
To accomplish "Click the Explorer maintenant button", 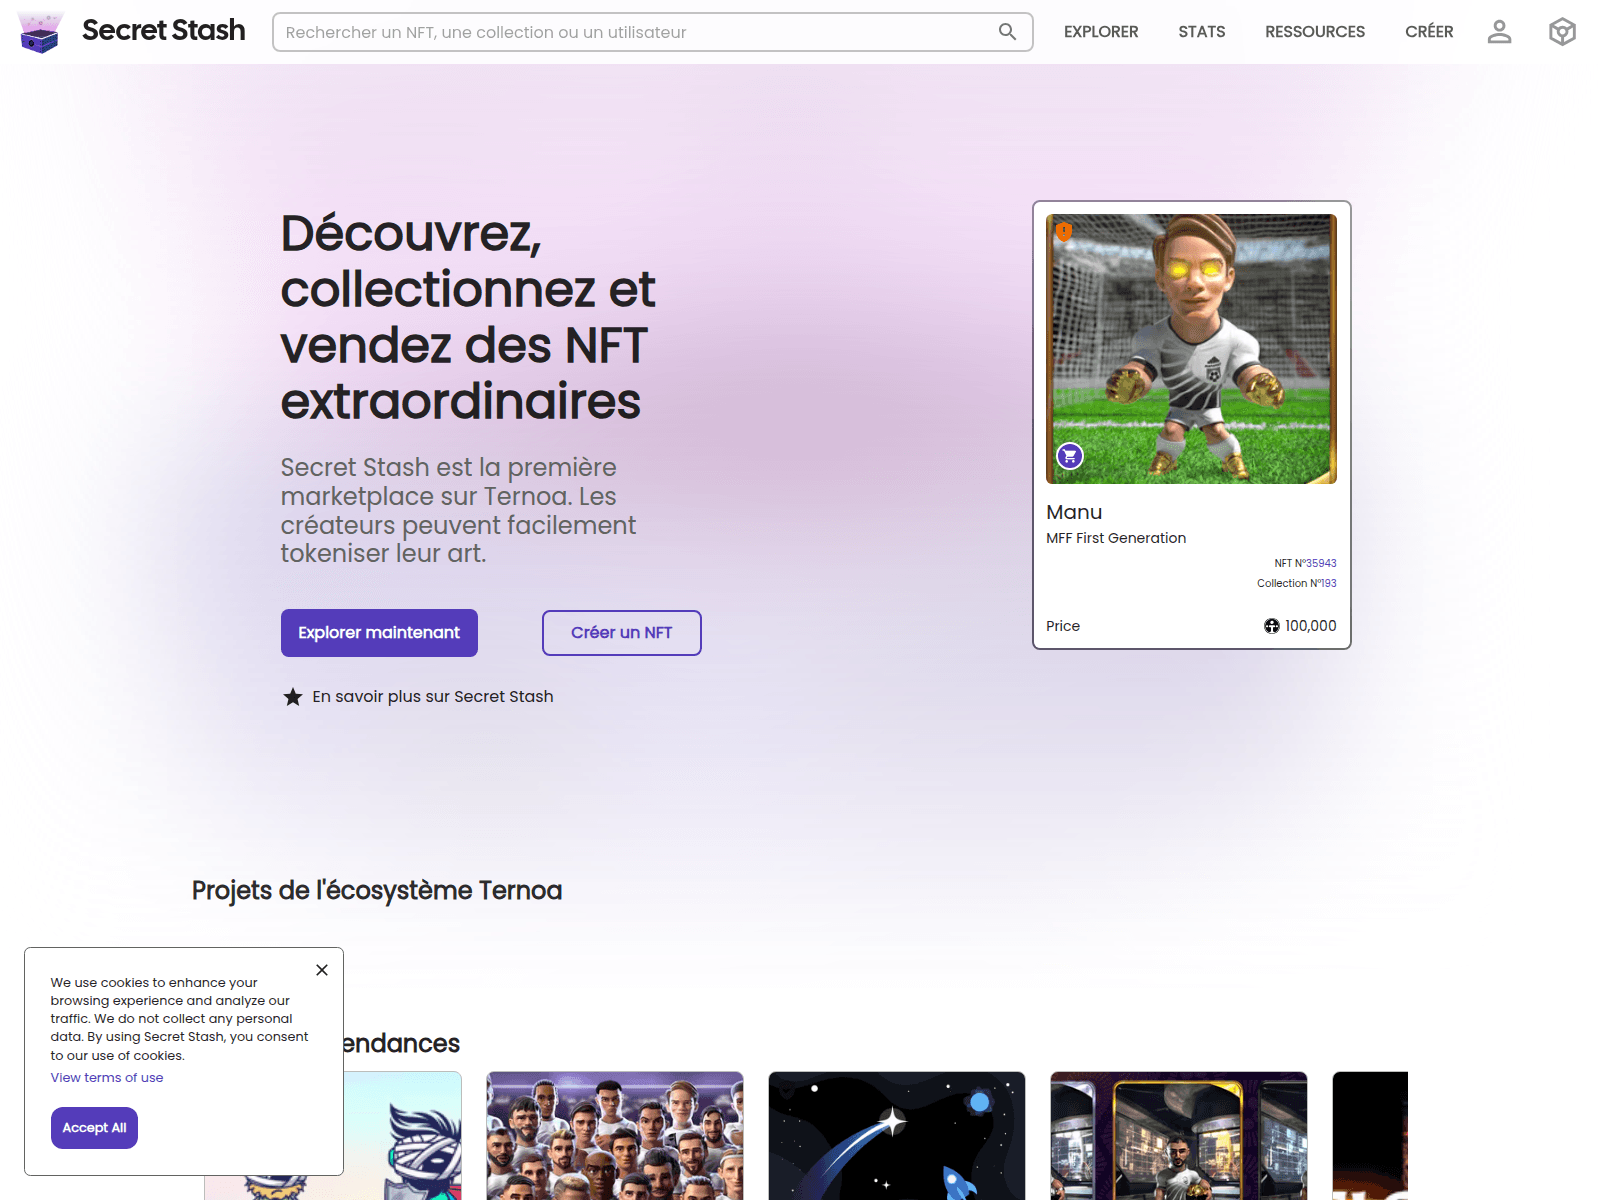I will (379, 633).
